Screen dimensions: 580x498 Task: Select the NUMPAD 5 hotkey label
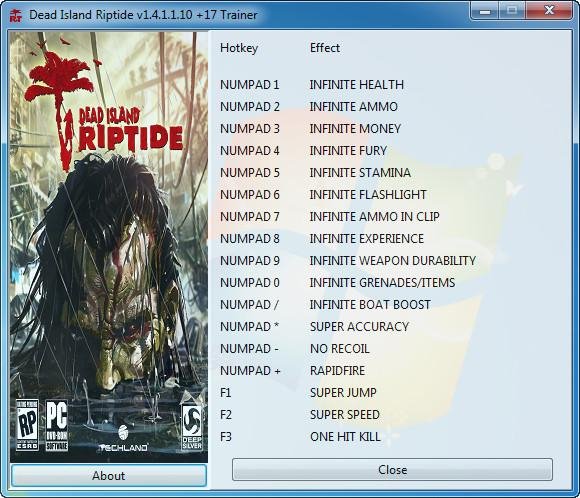(x=250, y=173)
